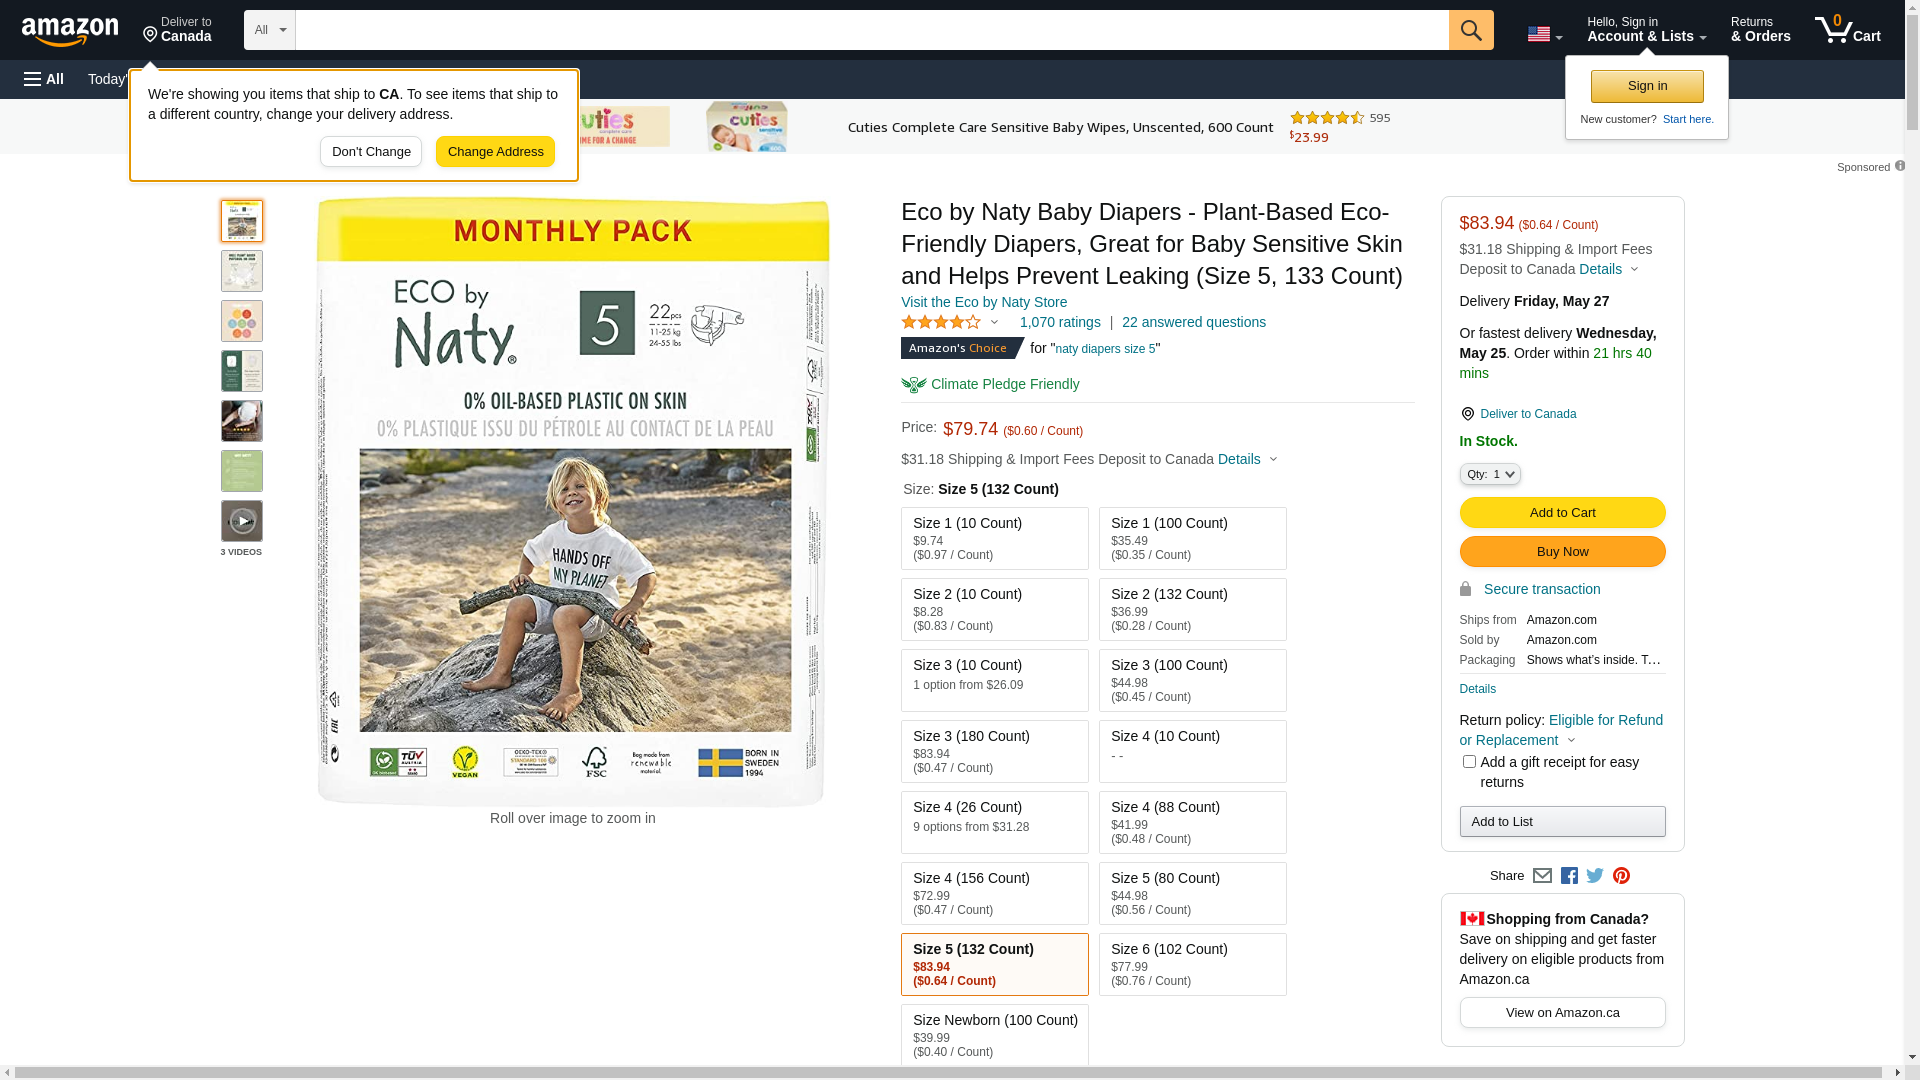Select Size 6 (102 Count) option
1920x1080 pixels.
coord(1192,964)
